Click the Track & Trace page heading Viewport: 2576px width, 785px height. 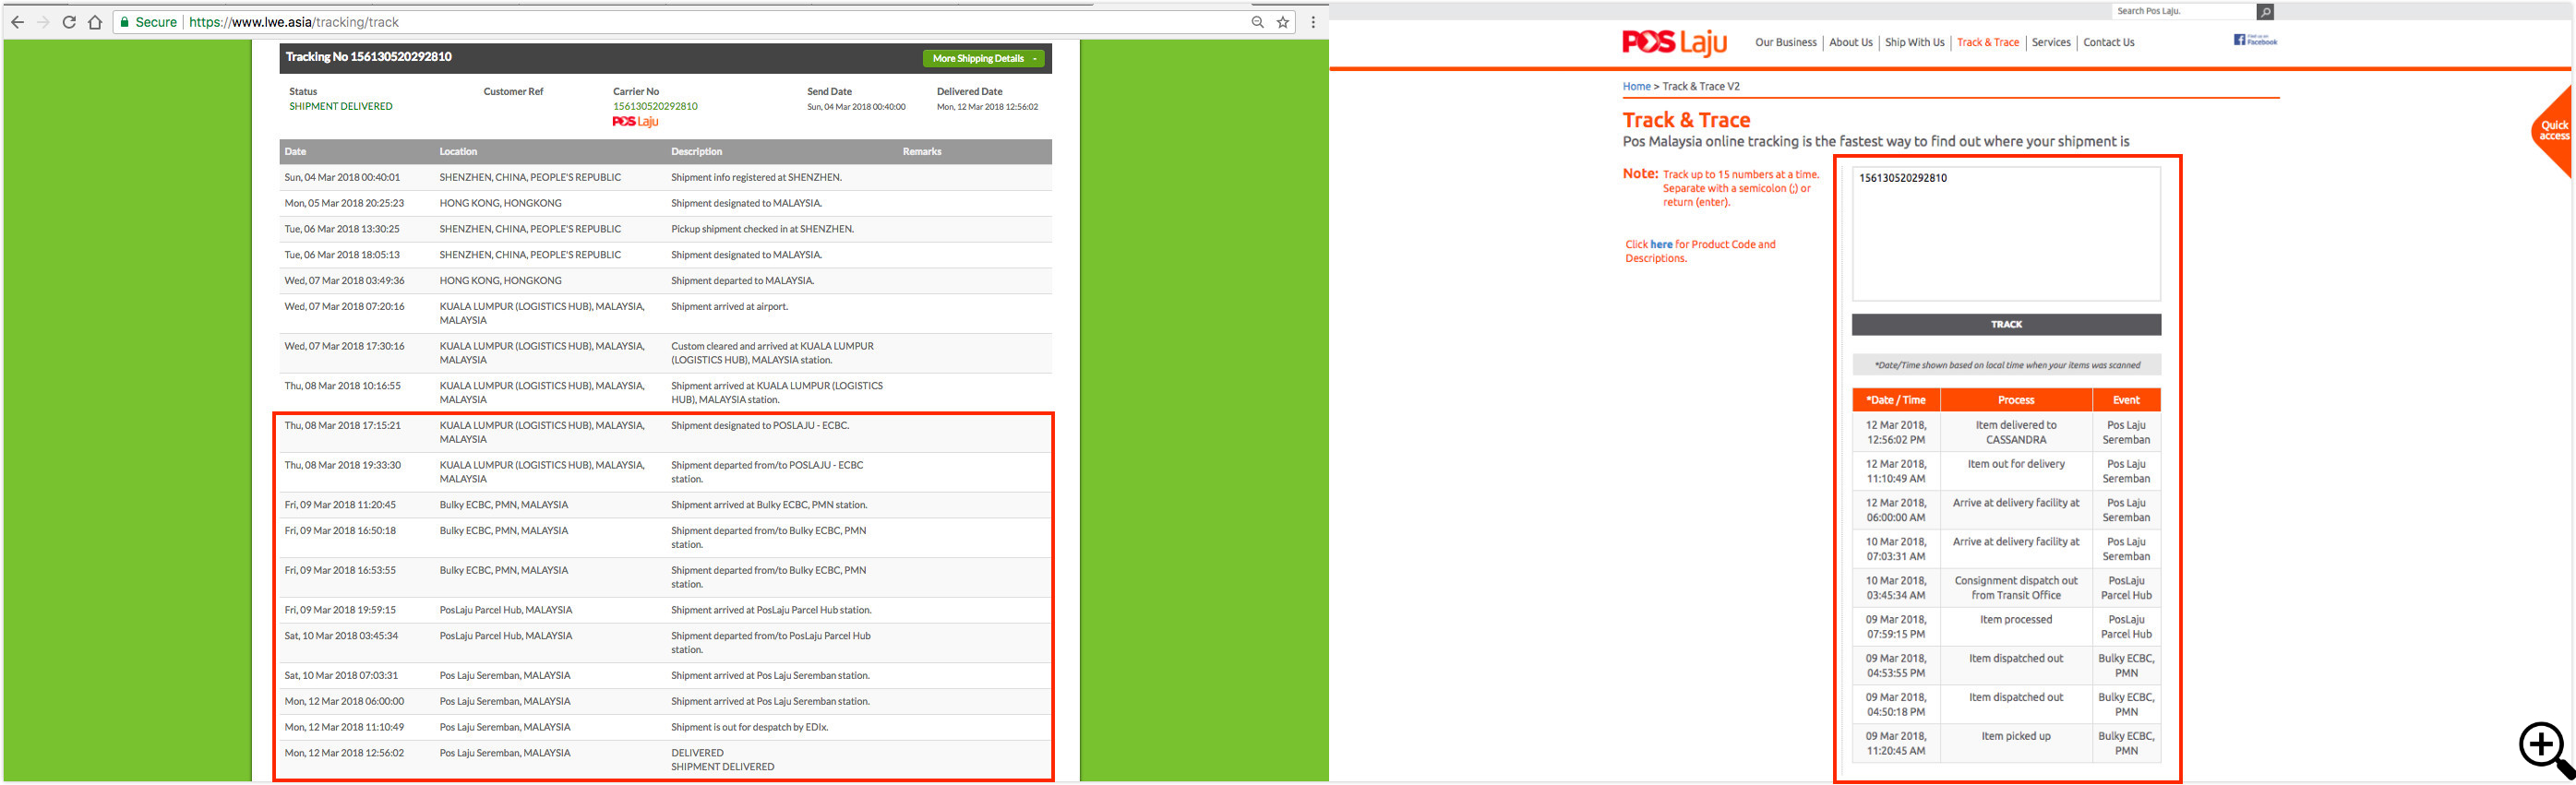coord(1686,120)
